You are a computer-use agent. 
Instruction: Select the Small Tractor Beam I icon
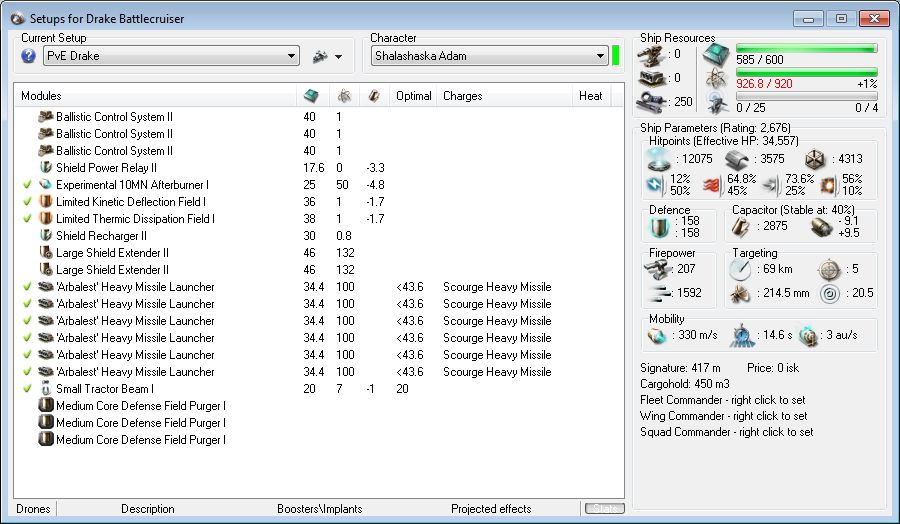45,389
